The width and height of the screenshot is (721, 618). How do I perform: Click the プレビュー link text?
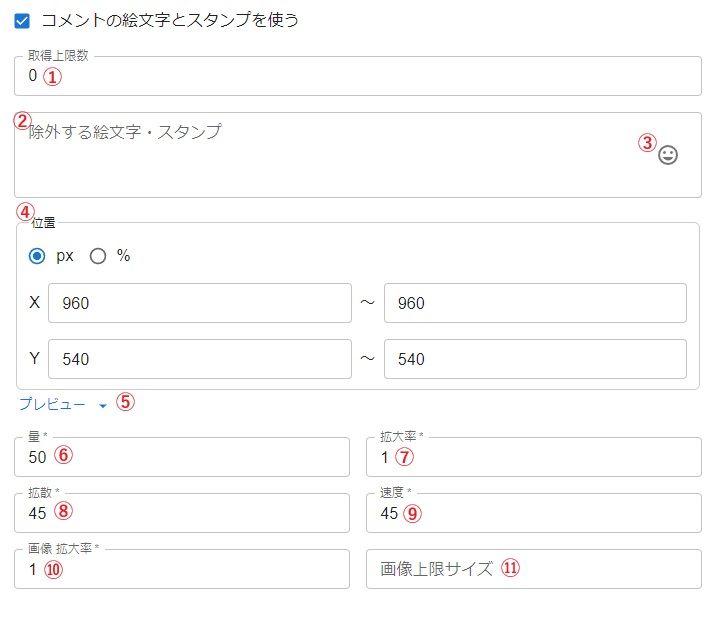52,404
